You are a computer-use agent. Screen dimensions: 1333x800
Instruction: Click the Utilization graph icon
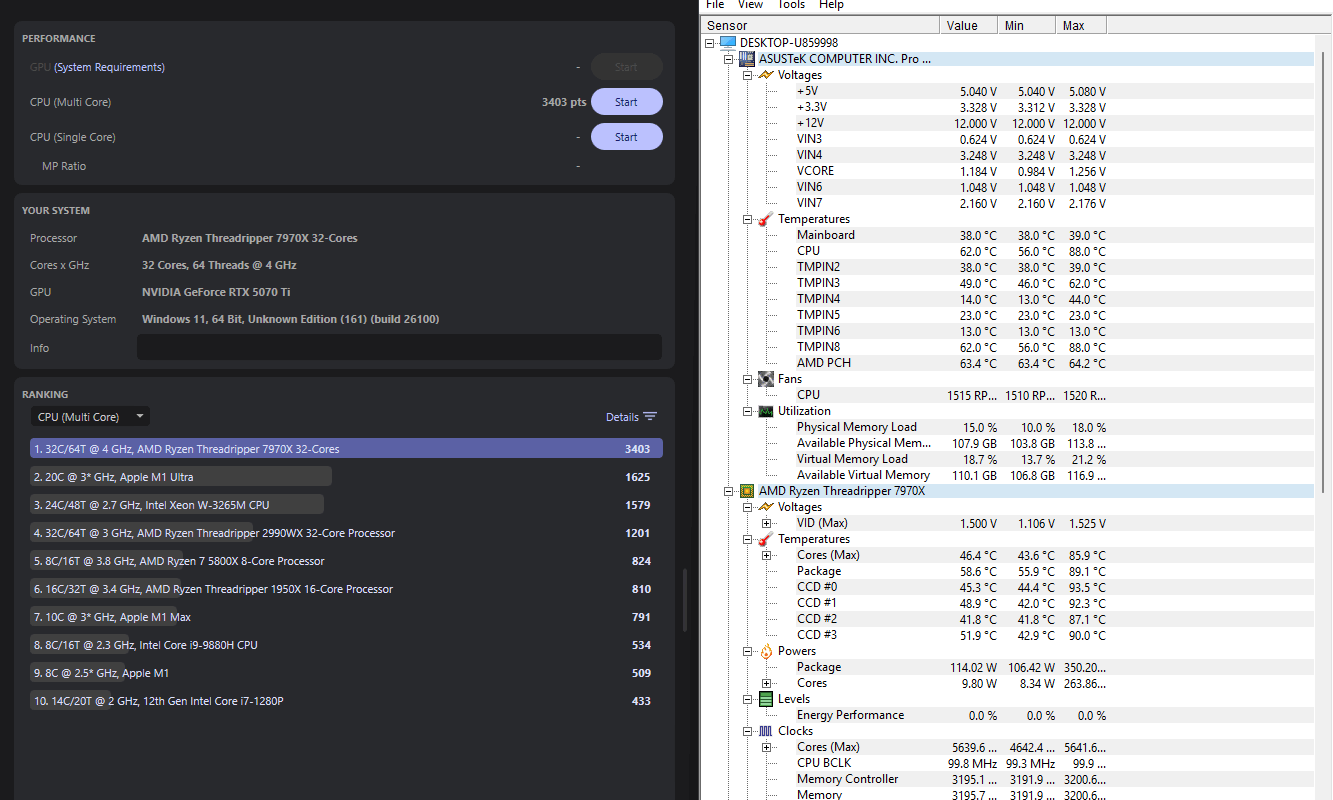(765, 411)
